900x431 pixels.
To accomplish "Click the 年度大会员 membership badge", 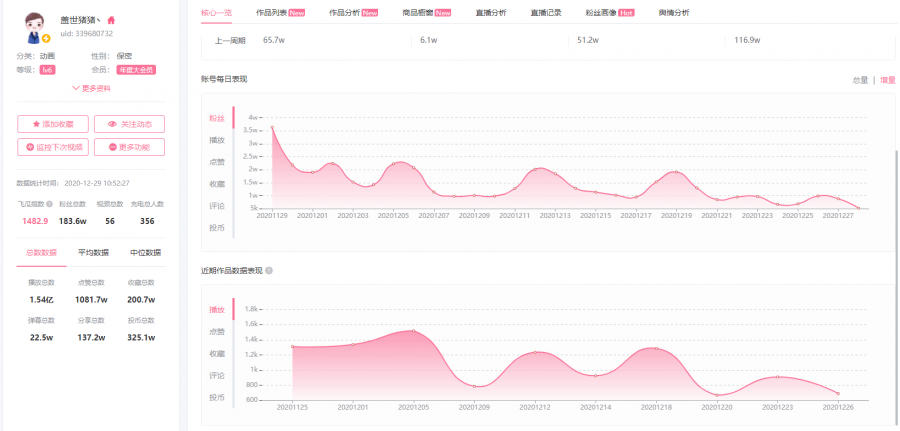I will (x=136, y=70).
